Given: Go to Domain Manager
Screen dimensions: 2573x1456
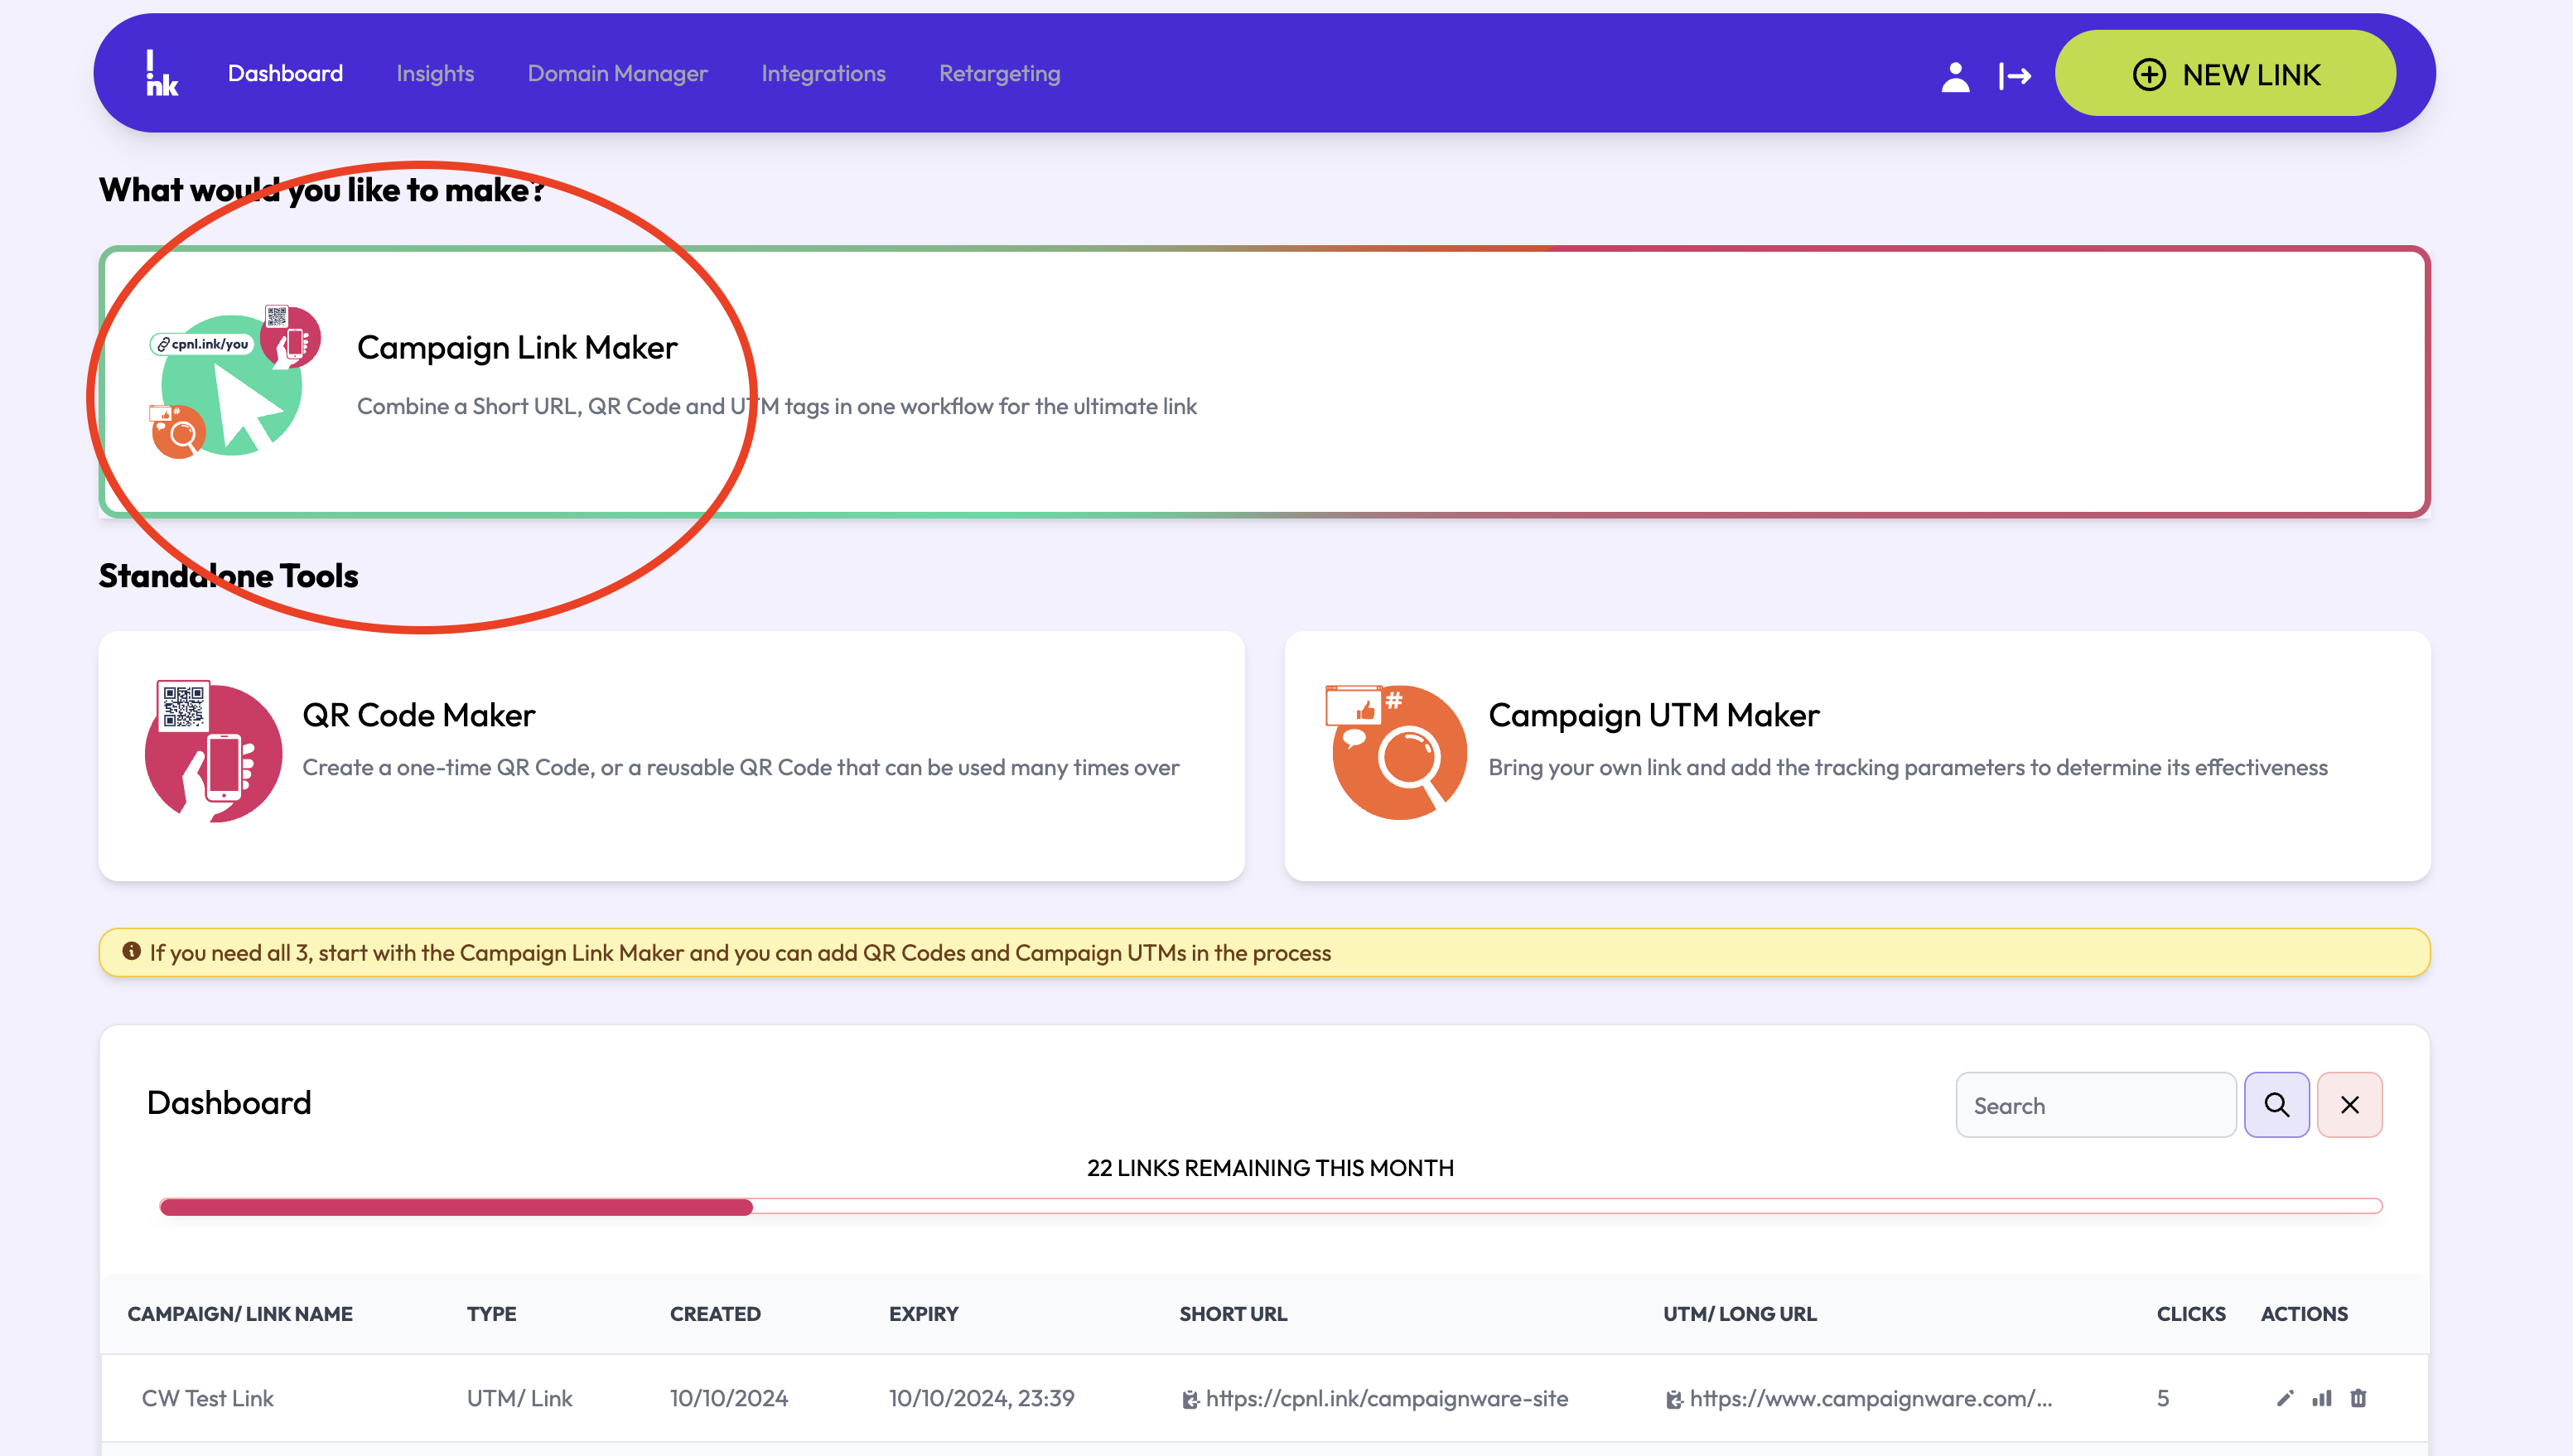Looking at the screenshot, I should pyautogui.click(x=617, y=74).
